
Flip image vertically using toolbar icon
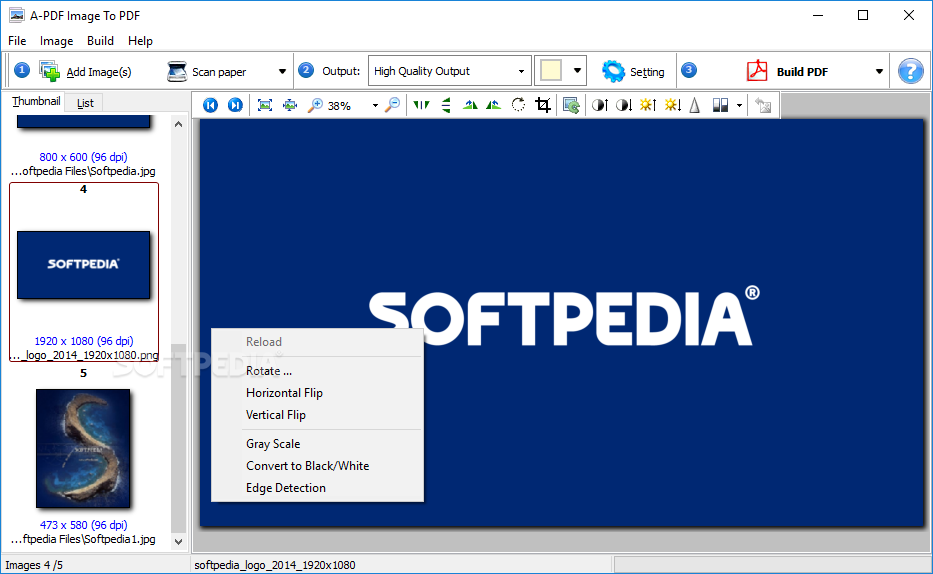(x=446, y=105)
